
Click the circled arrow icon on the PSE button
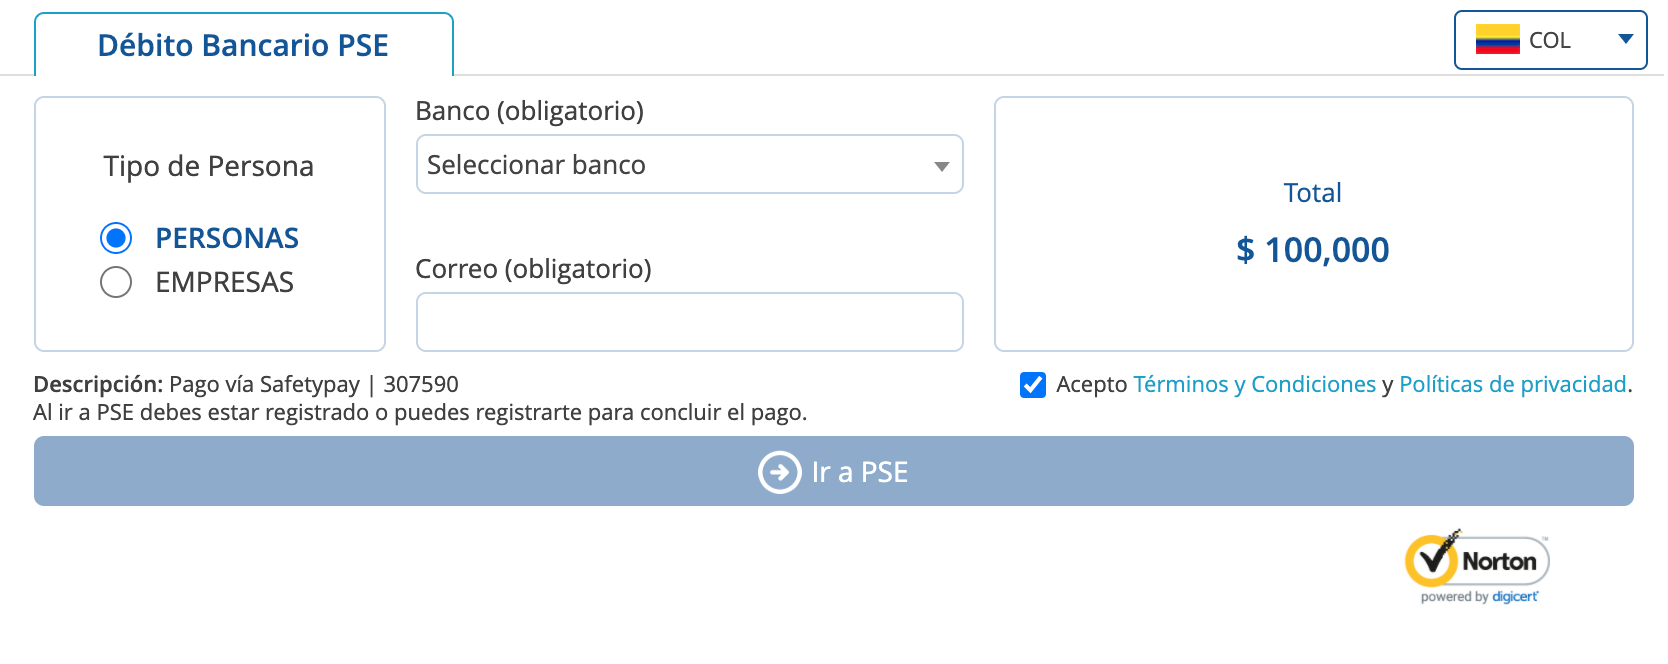point(779,472)
